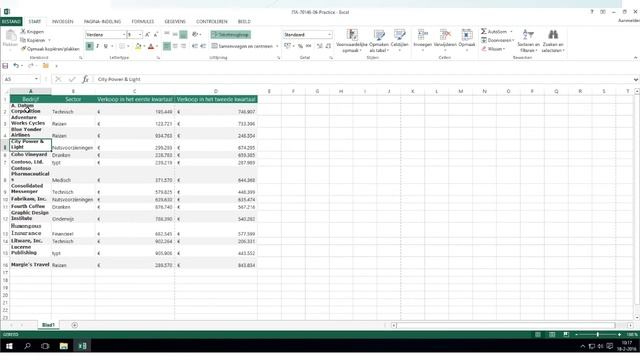Screen dimensions: 640x360
Task: Click the AutoSom sigma icon
Action: (484, 31)
